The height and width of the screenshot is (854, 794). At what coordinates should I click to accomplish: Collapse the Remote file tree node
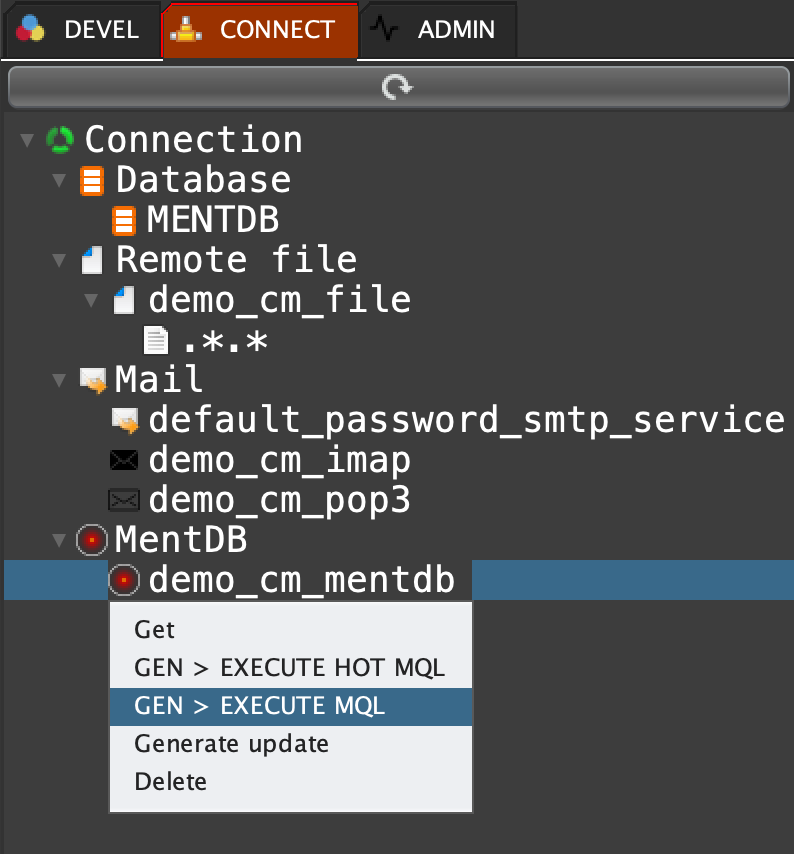[59, 261]
